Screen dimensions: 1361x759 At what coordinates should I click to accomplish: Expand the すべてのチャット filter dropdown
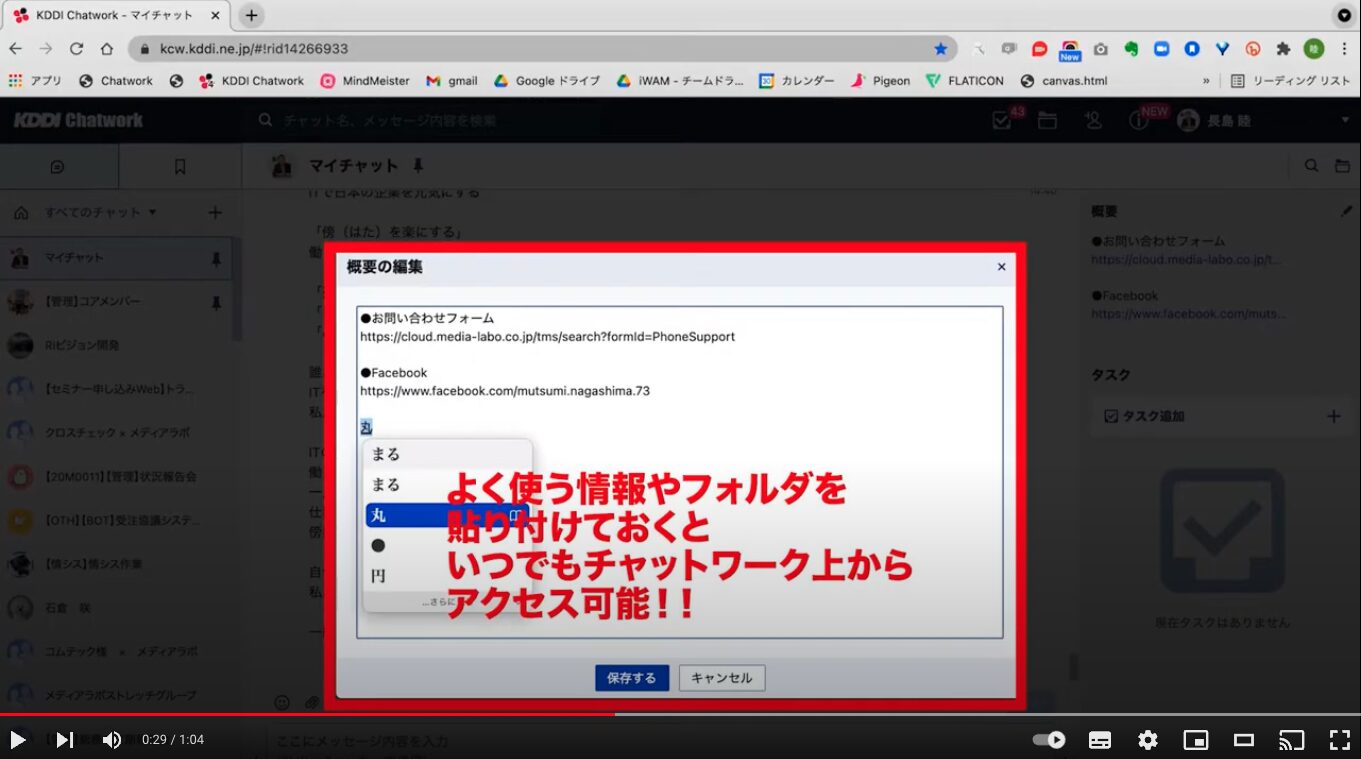tap(100, 212)
